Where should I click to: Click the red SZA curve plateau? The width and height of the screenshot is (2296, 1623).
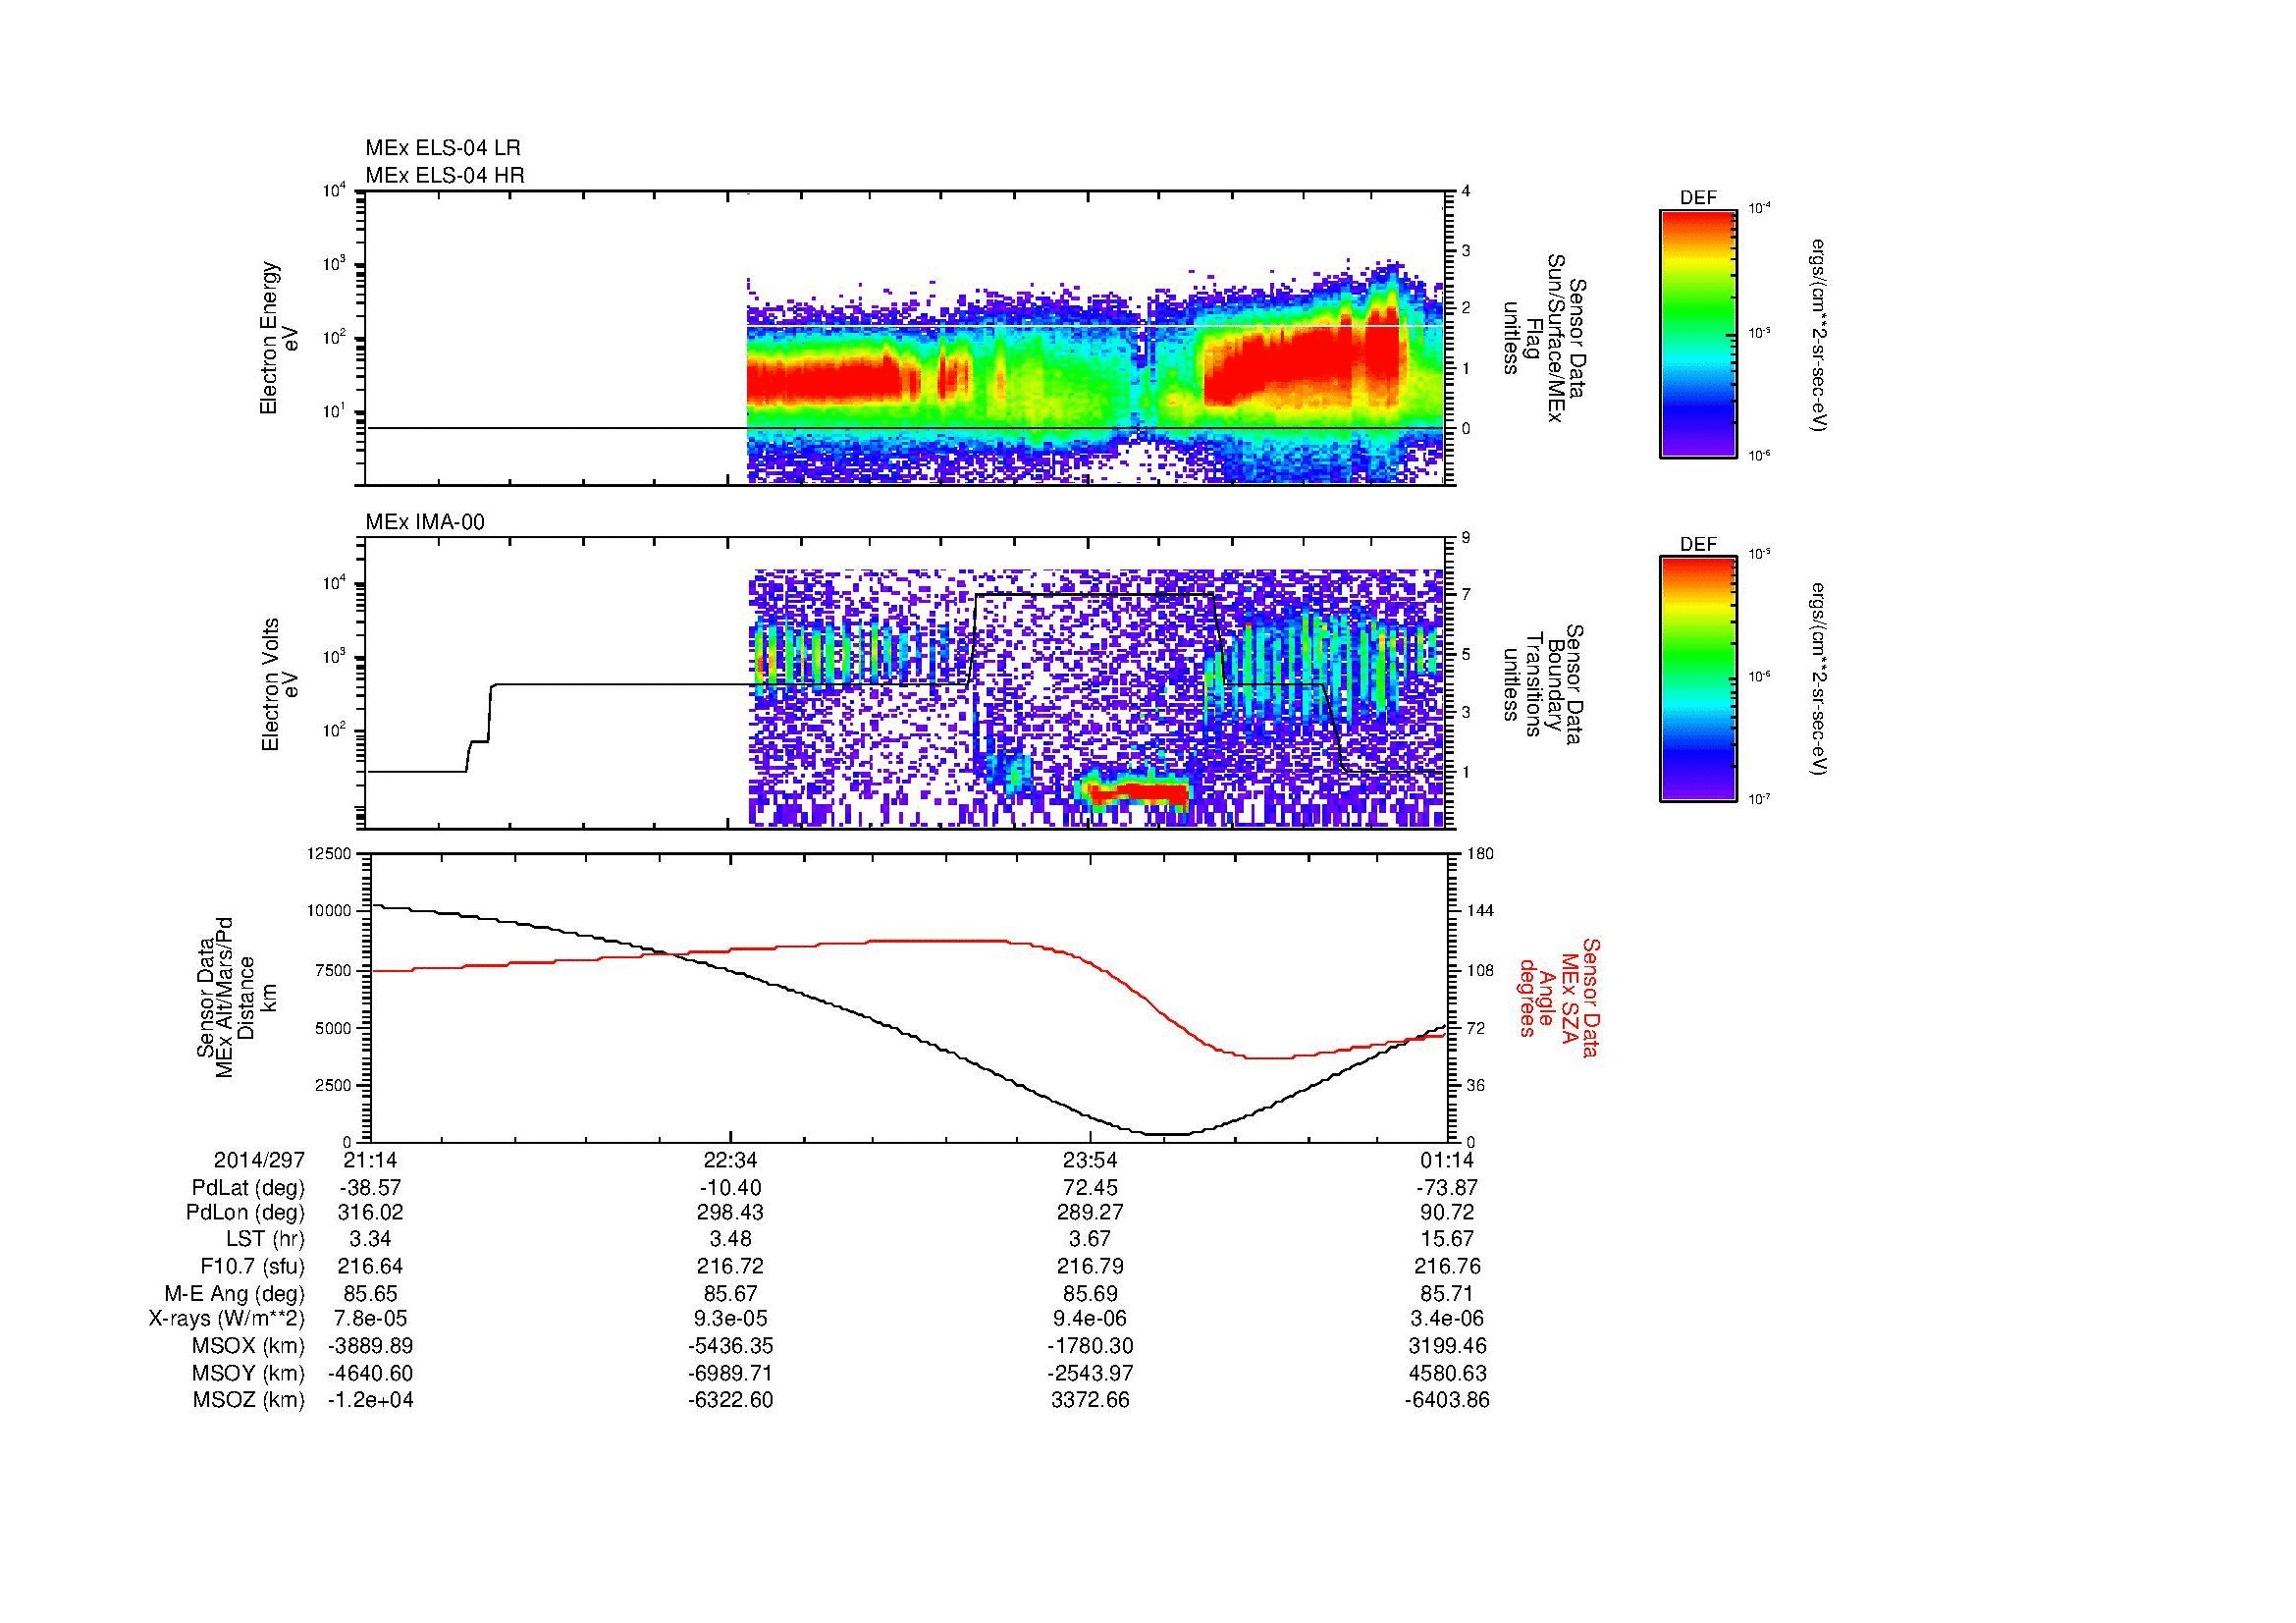coord(940,941)
